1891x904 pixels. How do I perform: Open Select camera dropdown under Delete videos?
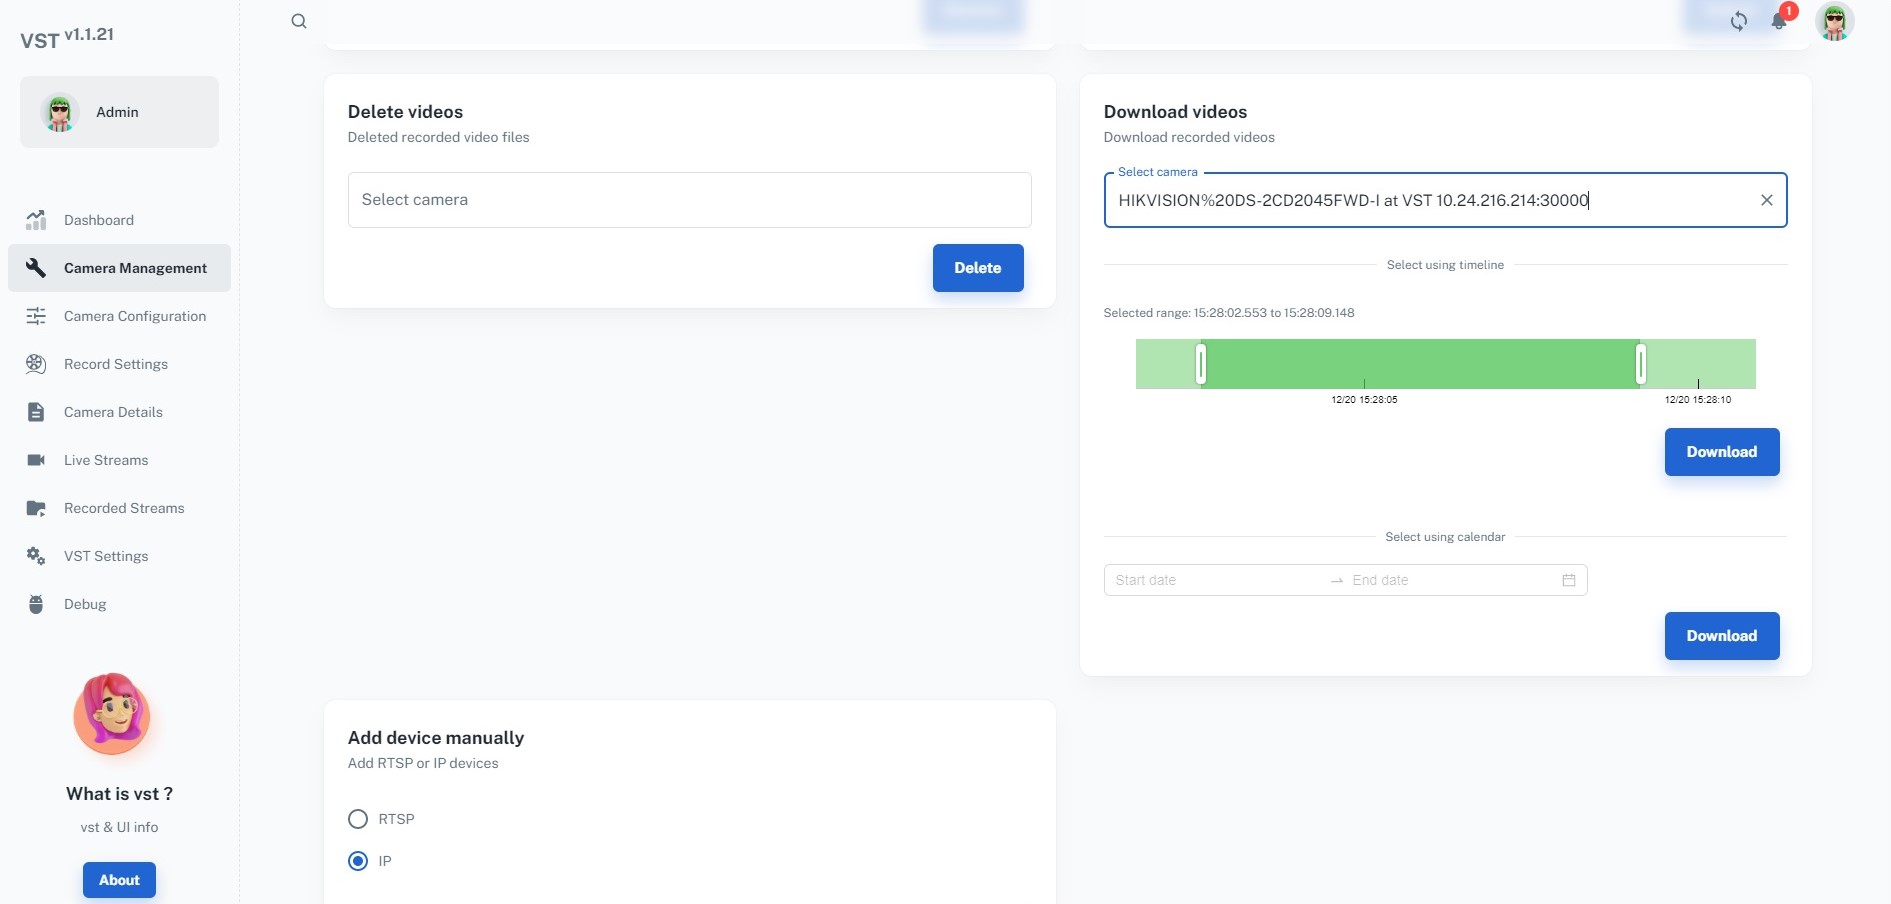(x=689, y=200)
